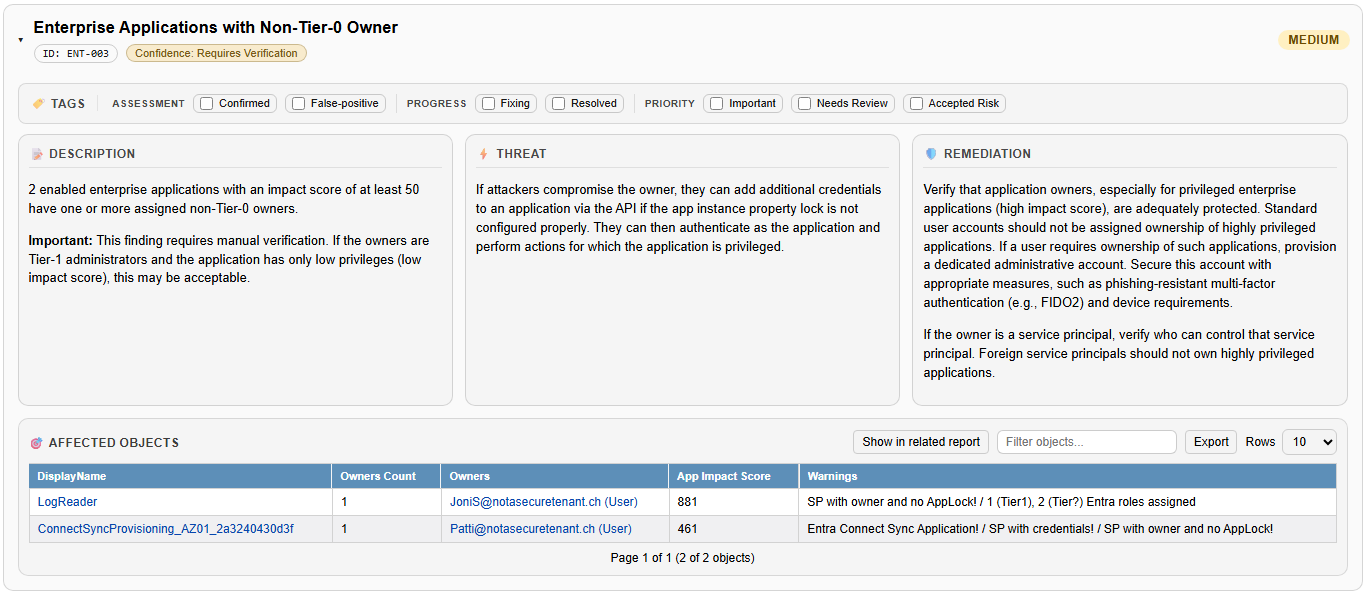Viewport: 1370px width, 595px height.
Task: Sort table by App Impact Score column
Action: point(724,476)
